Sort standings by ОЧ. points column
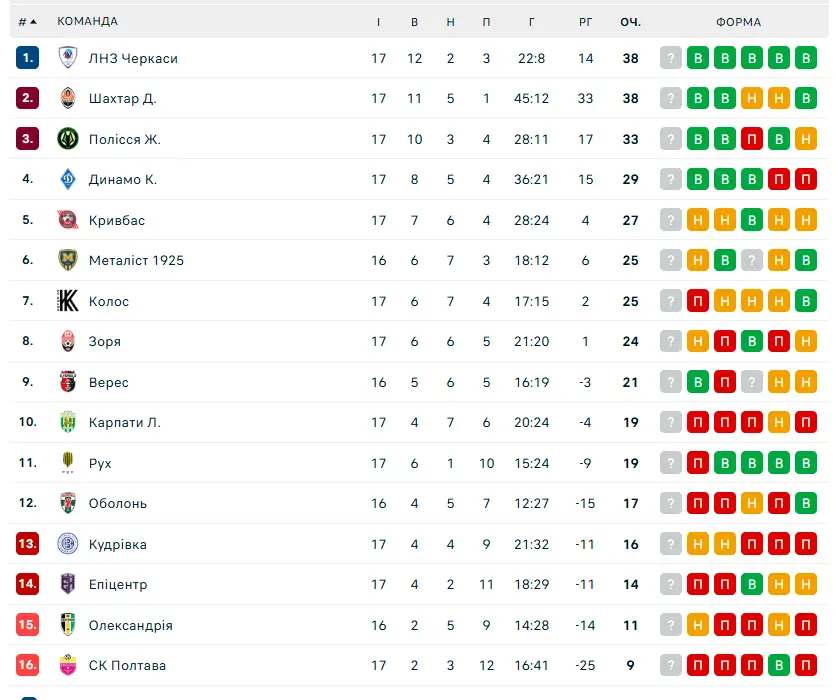Viewport: 836px width, 700px height. coord(631,22)
